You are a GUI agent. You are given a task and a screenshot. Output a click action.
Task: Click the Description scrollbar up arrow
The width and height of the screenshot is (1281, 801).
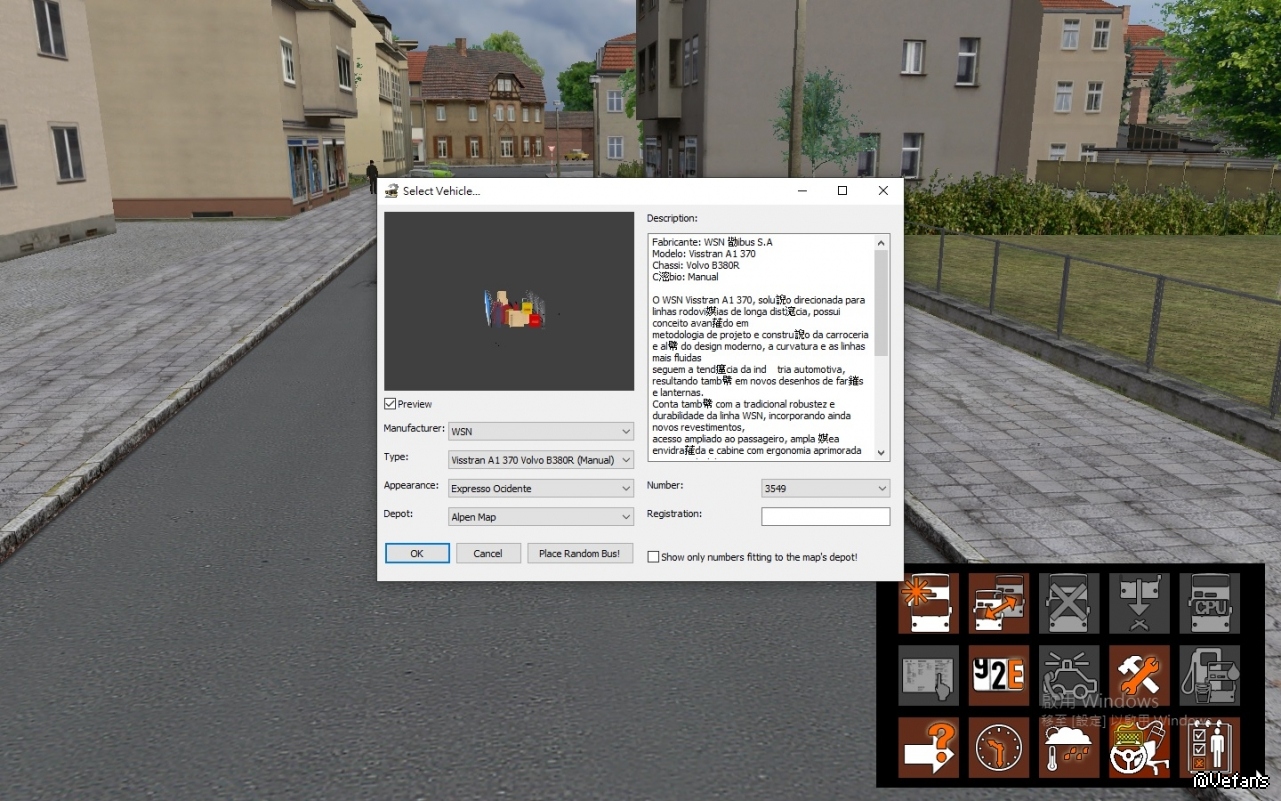pos(881,242)
